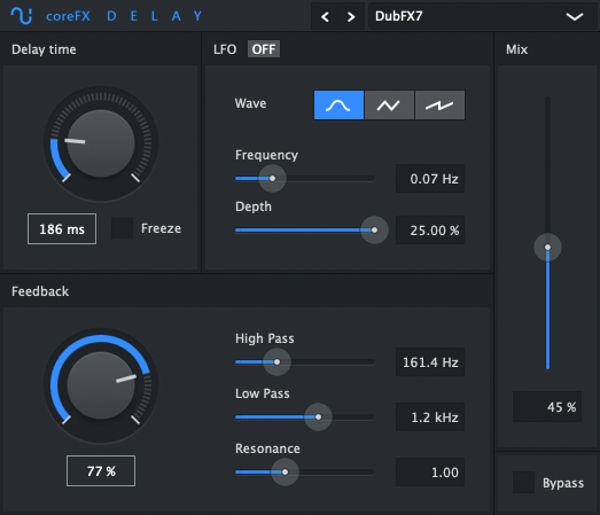Image resolution: width=600 pixels, height=515 pixels.
Task: Click the coreFX logo icon
Action: click(x=21, y=16)
